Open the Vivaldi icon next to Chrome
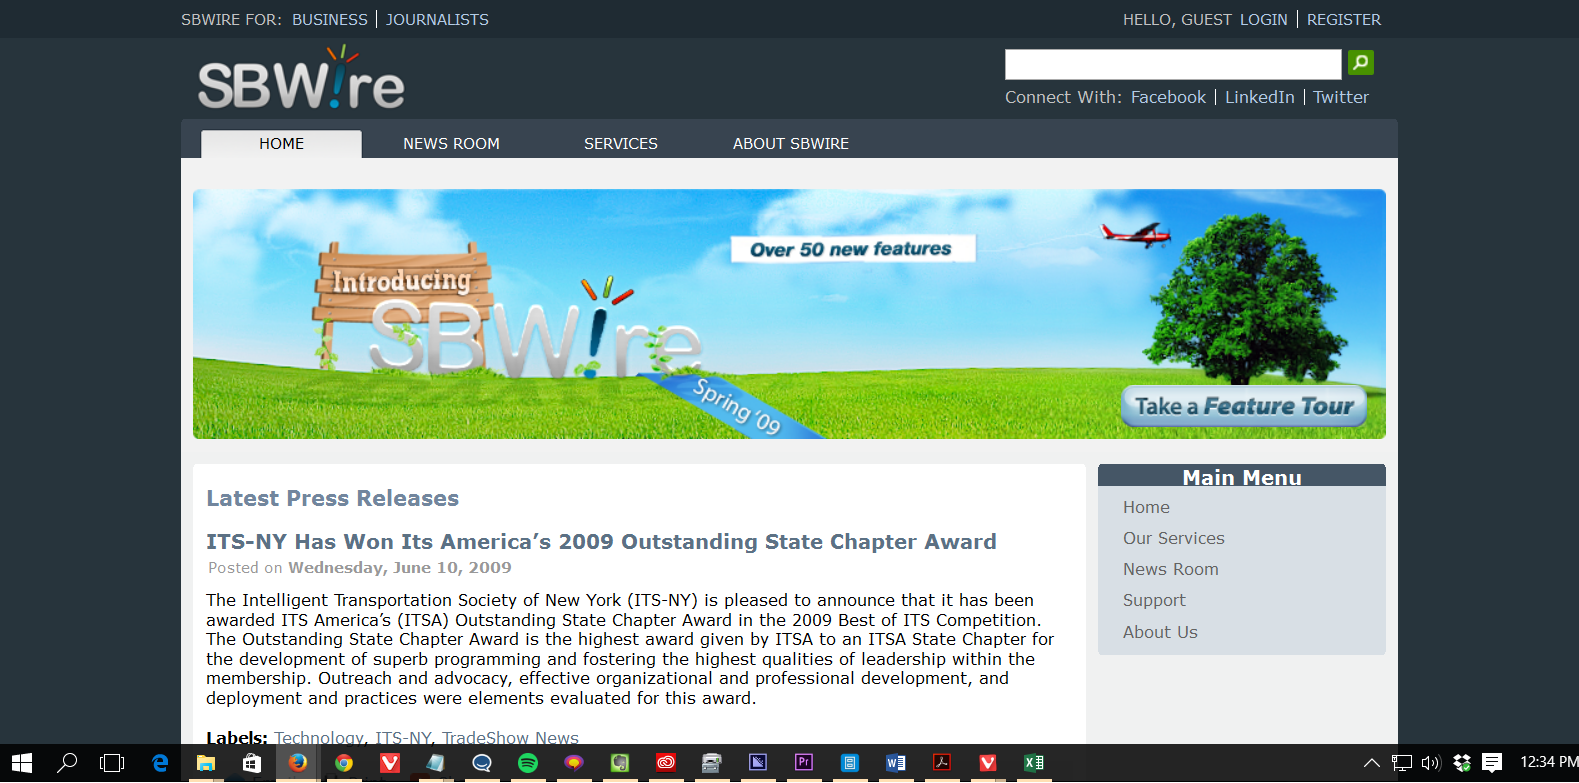The image size is (1579, 783). coord(390,763)
